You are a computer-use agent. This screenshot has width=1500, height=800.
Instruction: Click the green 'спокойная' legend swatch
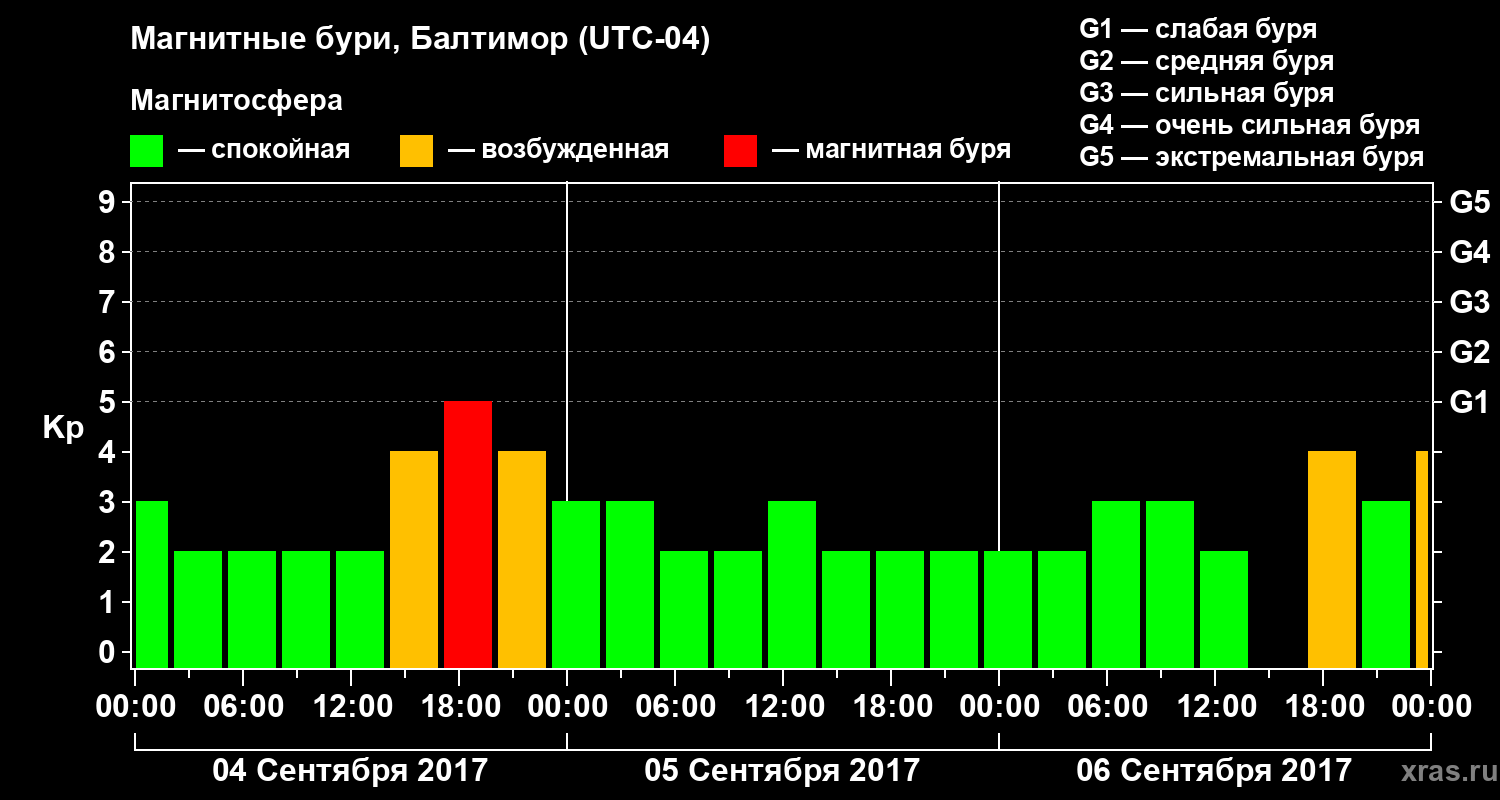pyautogui.click(x=146, y=151)
